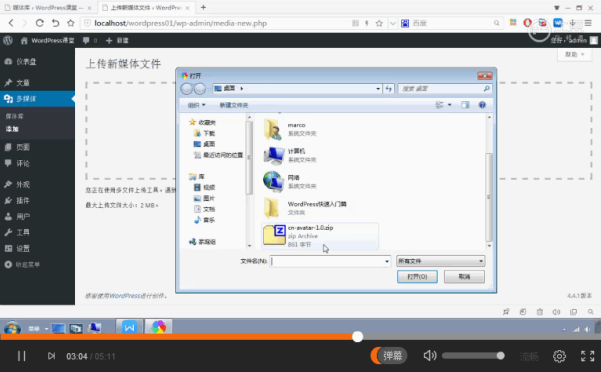Mute the video with speaker icon
This screenshot has width=601, height=372.
point(430,356)
